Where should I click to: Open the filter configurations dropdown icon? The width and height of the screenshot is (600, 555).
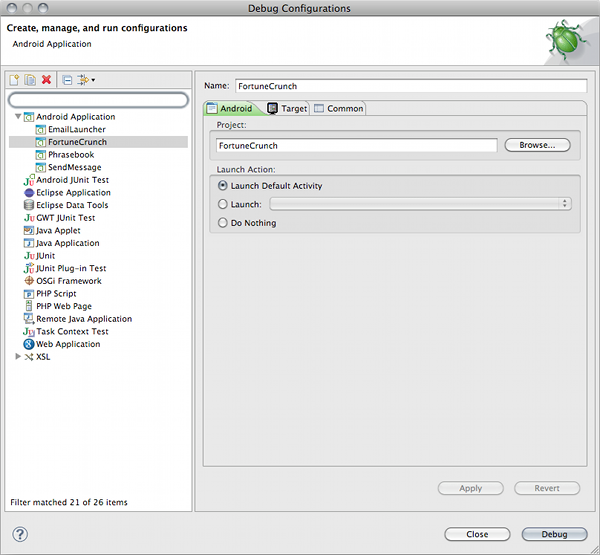86,80
